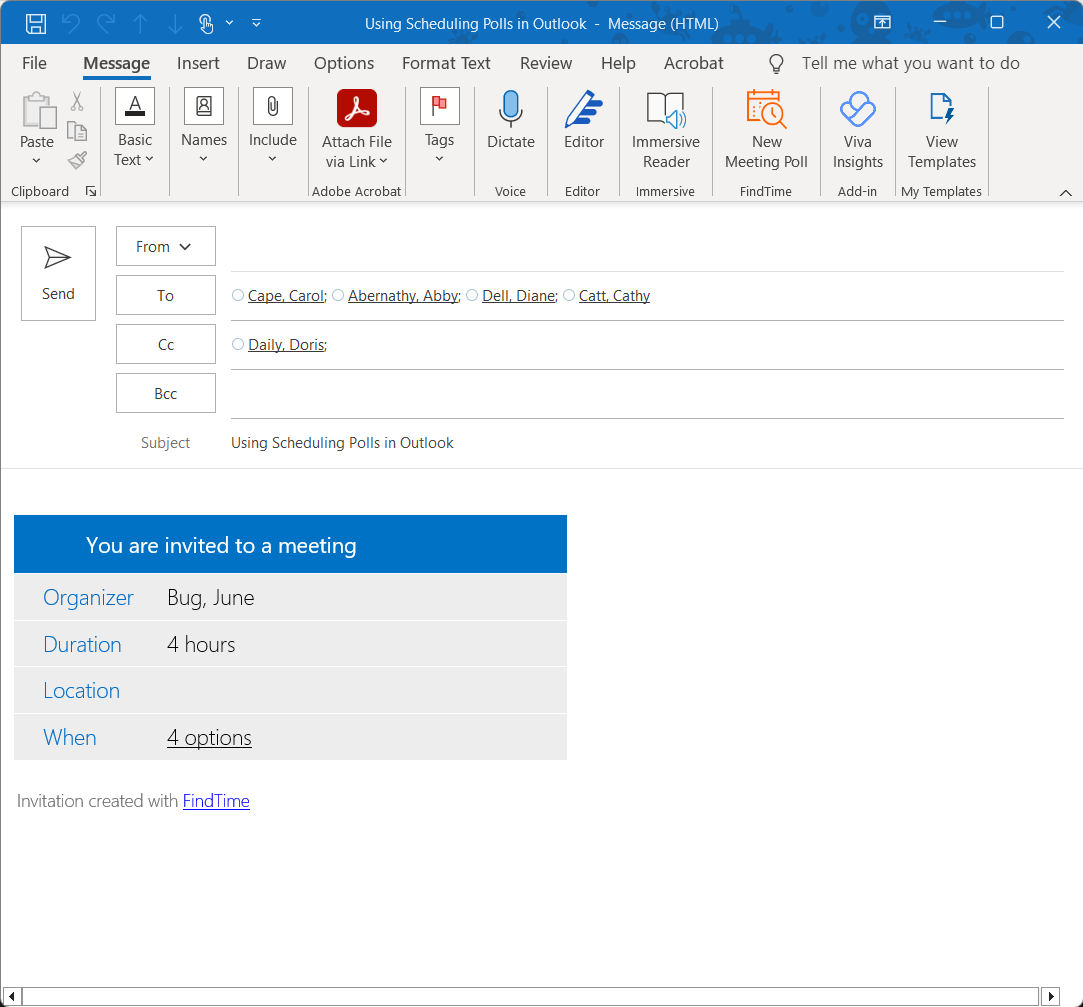The height and width of the screenshot is (1007, 1083).
Task: Click the presence circle for Dell, Diane
Action: tap(472, 296)
